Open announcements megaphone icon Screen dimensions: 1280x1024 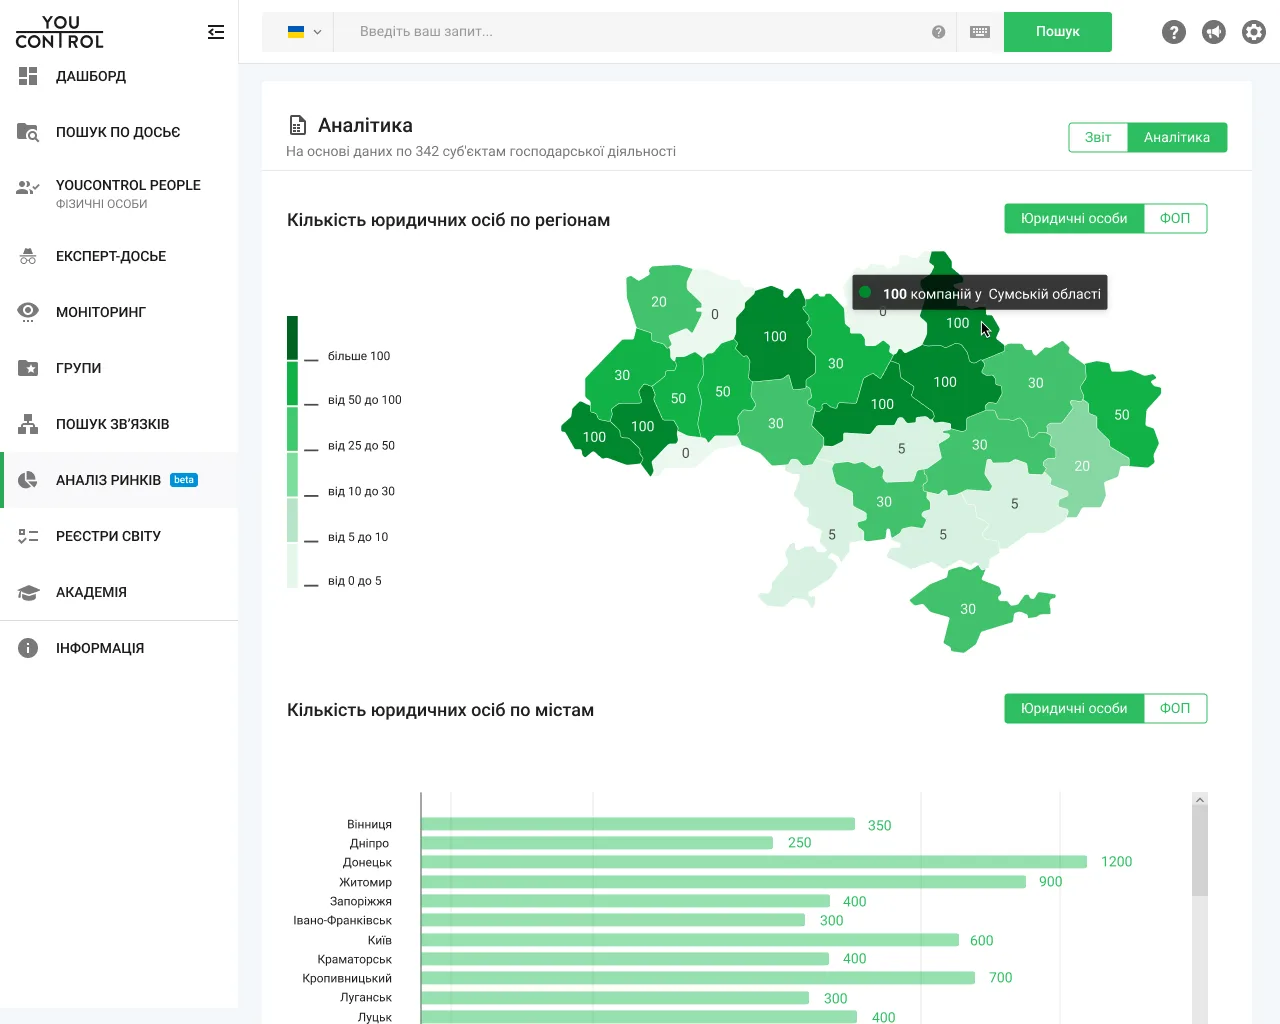pos(1214,32)
